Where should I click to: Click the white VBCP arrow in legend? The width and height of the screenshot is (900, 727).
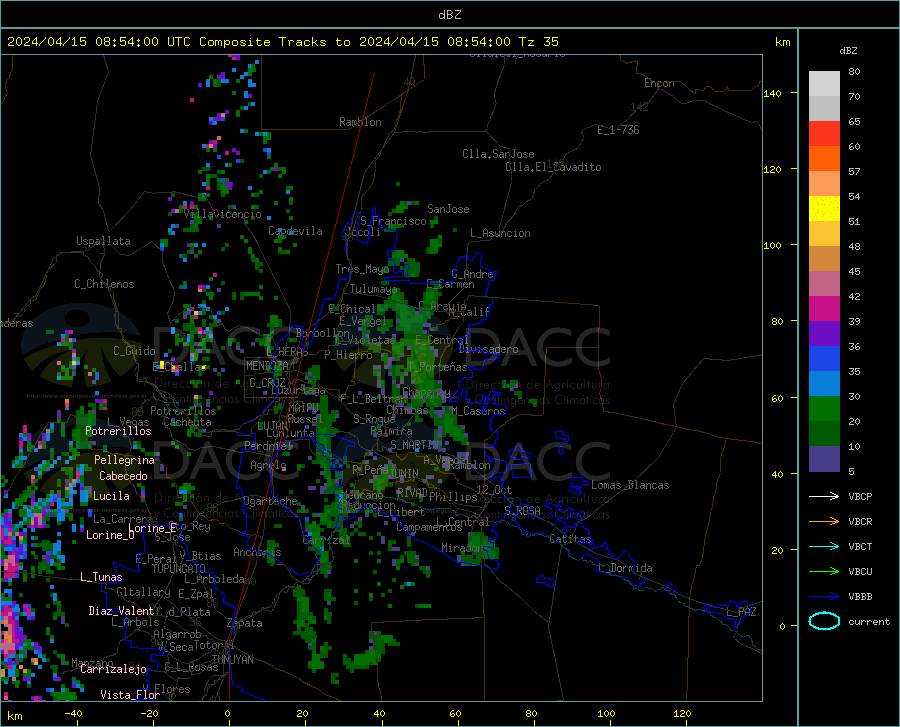(x=824, y=496)
